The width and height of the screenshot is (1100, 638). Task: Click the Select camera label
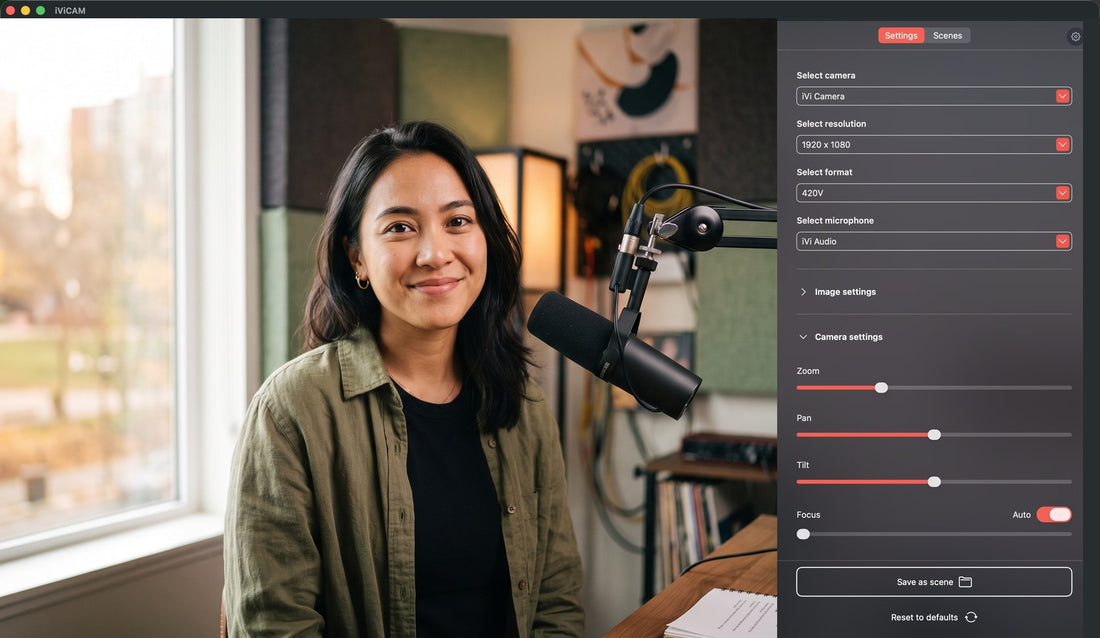826,75
